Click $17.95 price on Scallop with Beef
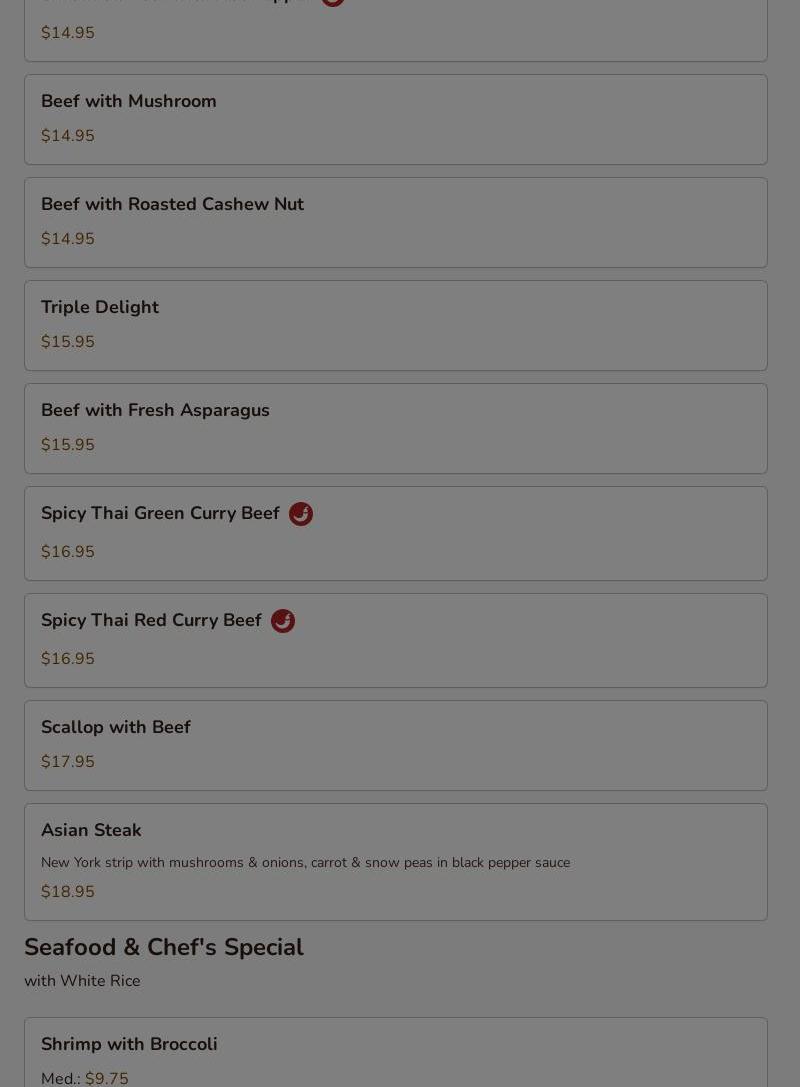 [x=67, y=761]
